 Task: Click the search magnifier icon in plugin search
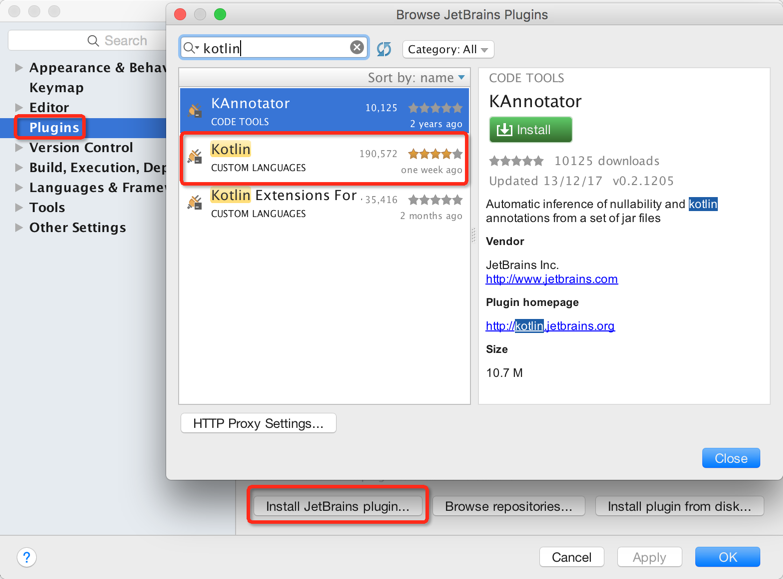(190, 48)
